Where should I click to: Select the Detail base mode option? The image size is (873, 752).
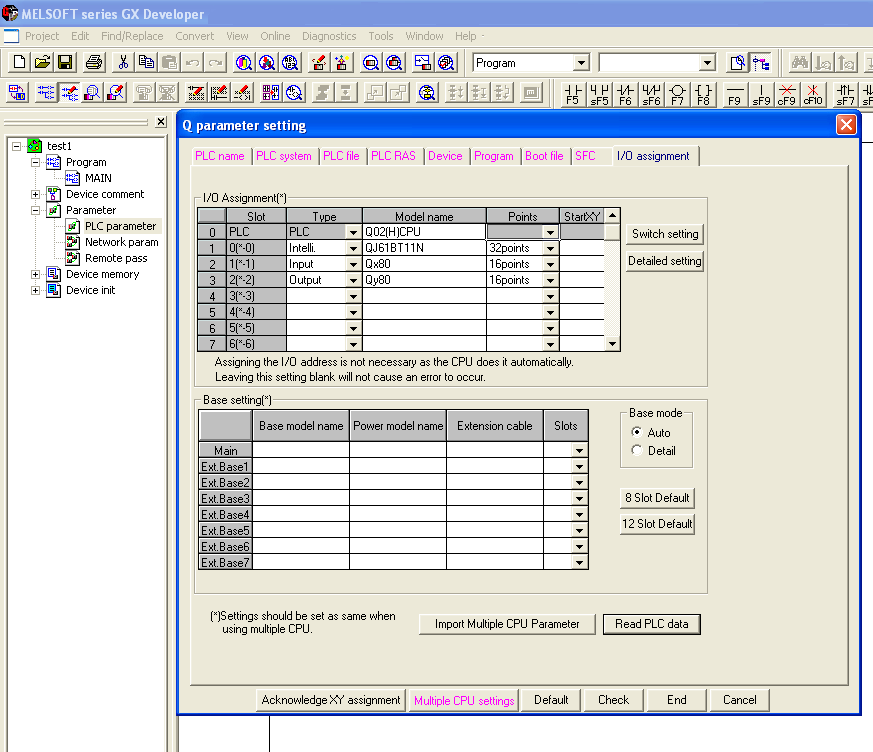(x=637, y=451)
